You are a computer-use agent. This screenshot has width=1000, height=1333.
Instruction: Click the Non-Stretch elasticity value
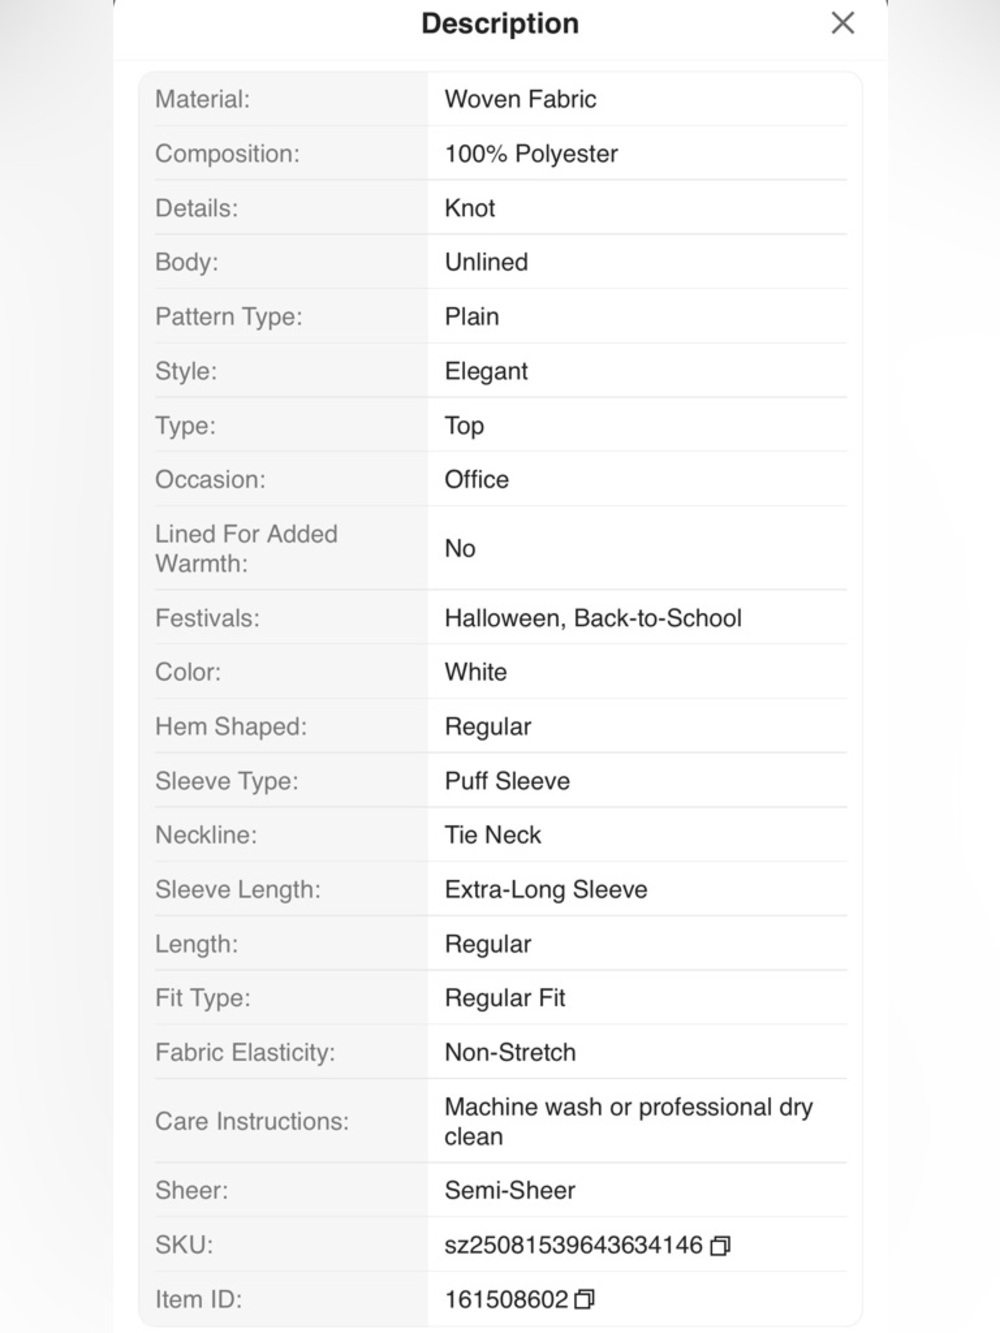coord(510,1052)
